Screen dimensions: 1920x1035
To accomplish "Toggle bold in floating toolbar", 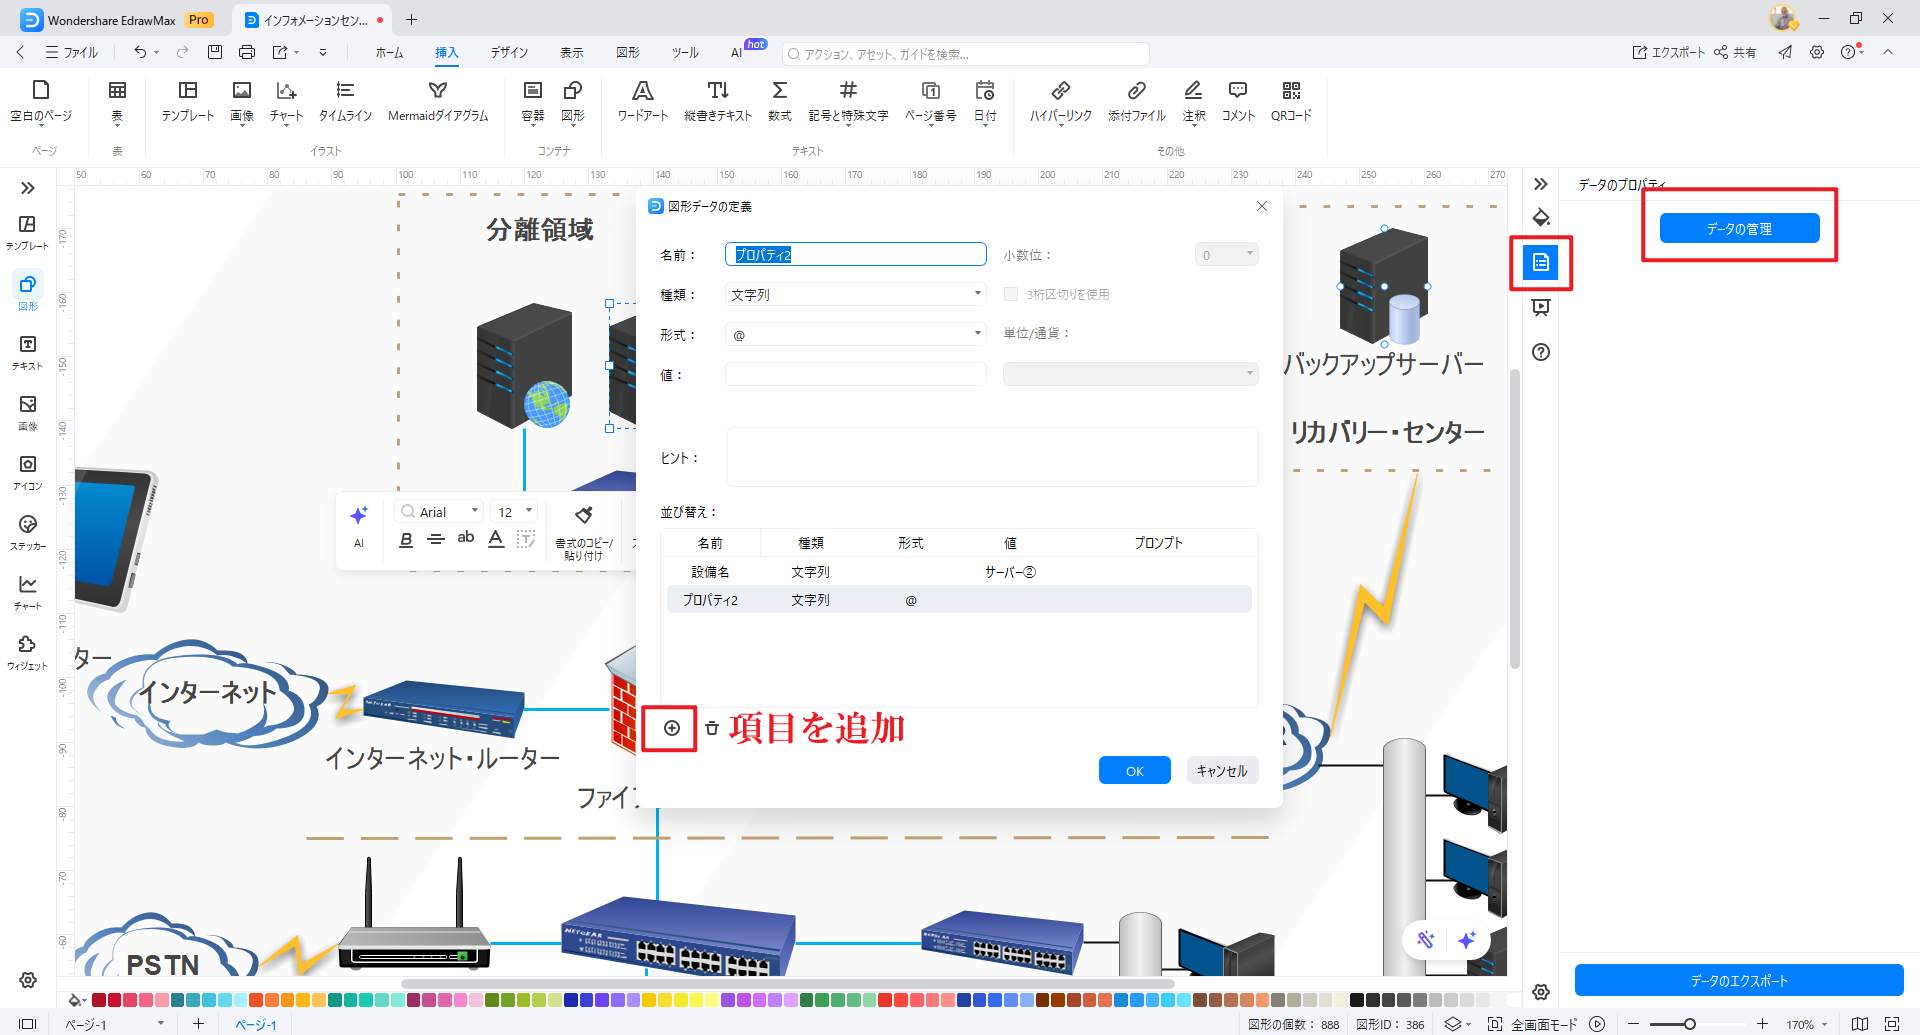I will [406, 540].
